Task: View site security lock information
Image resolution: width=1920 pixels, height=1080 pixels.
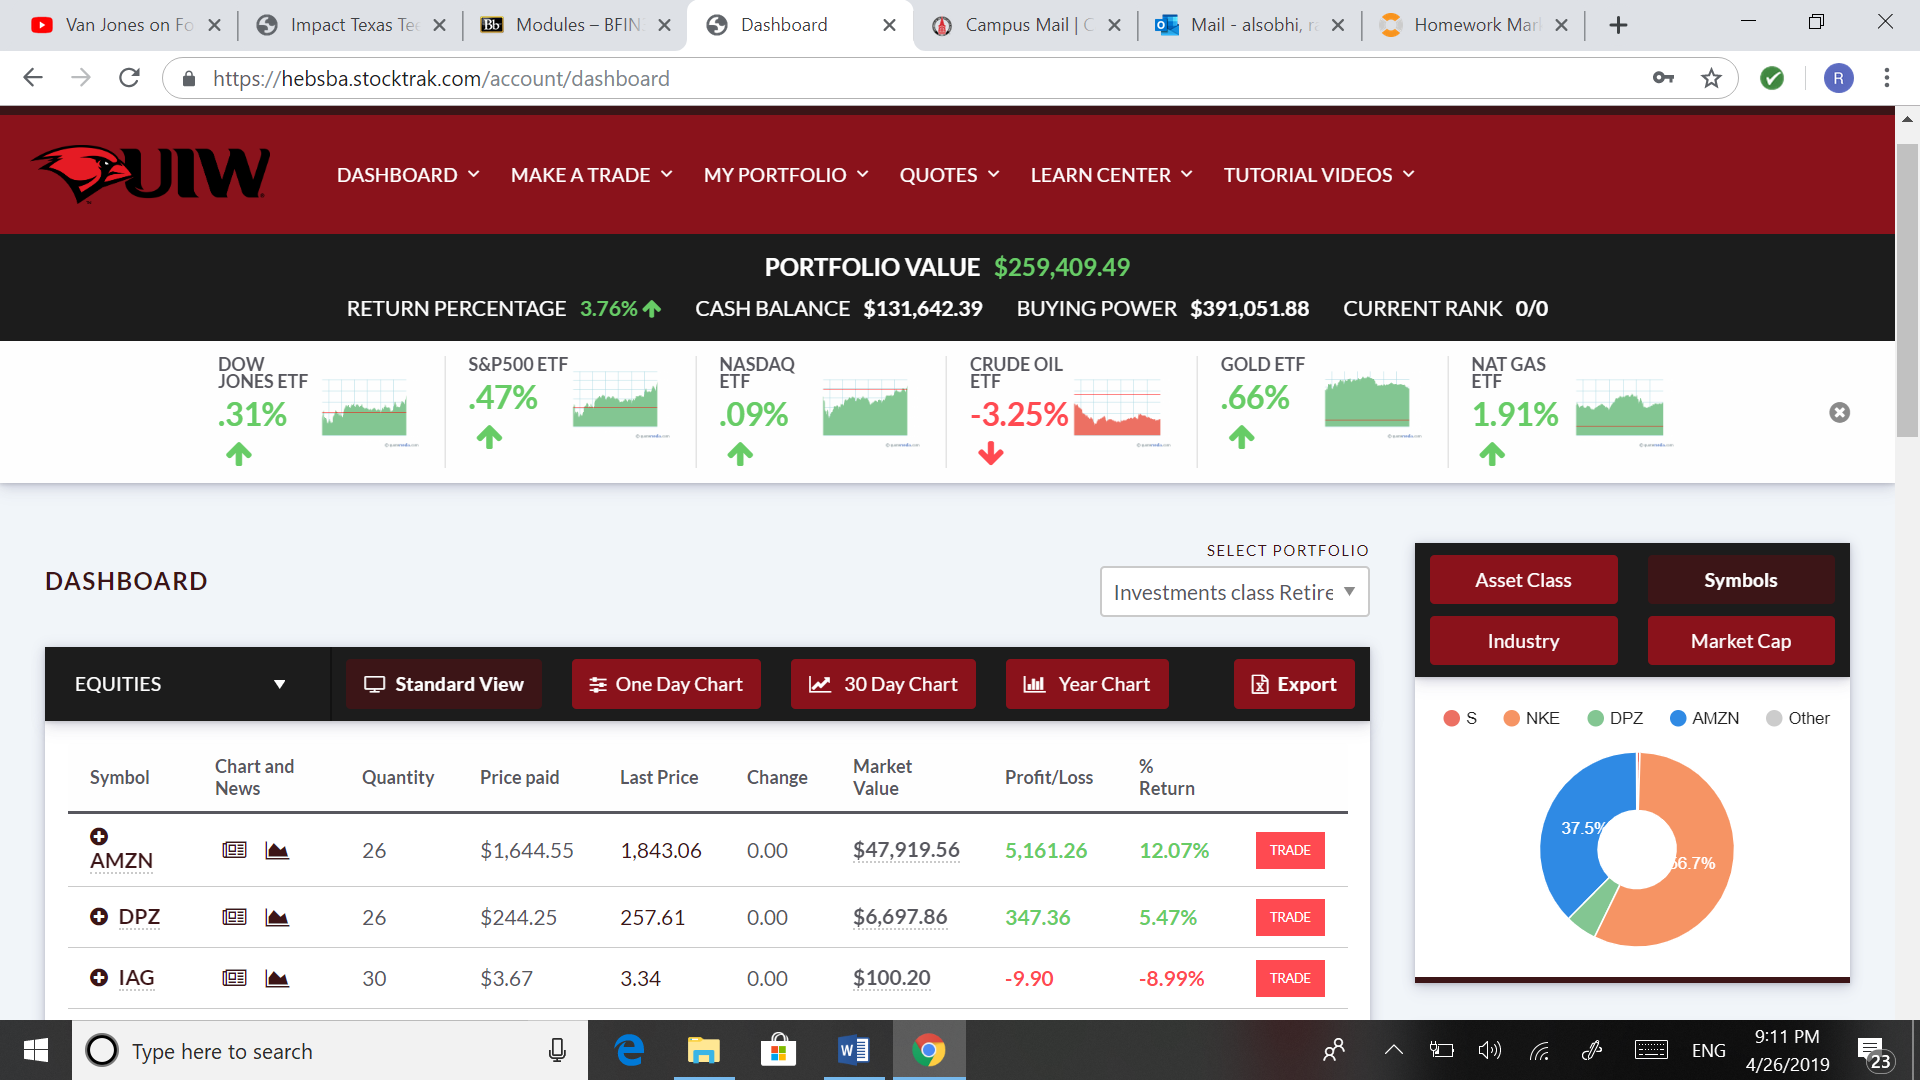Action: [x=189, y=78]
